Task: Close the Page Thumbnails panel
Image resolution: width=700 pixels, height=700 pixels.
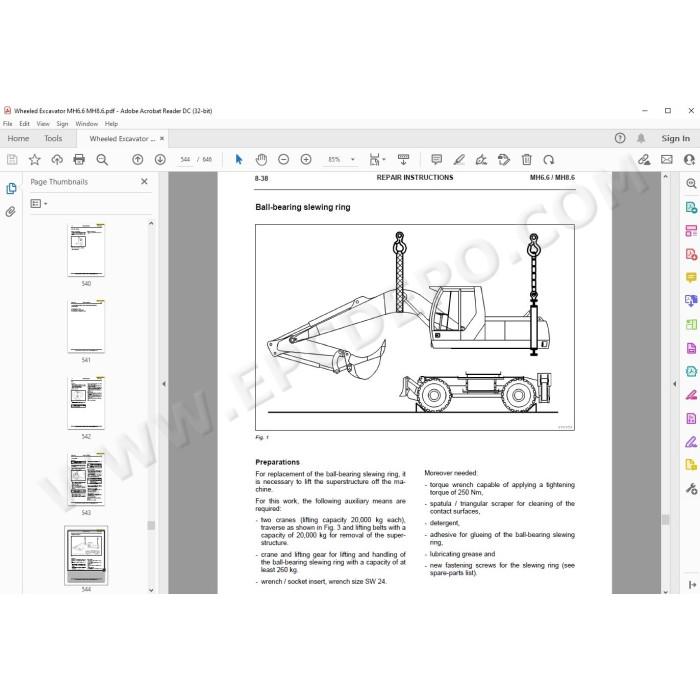Action: click(x=144, y=181)
